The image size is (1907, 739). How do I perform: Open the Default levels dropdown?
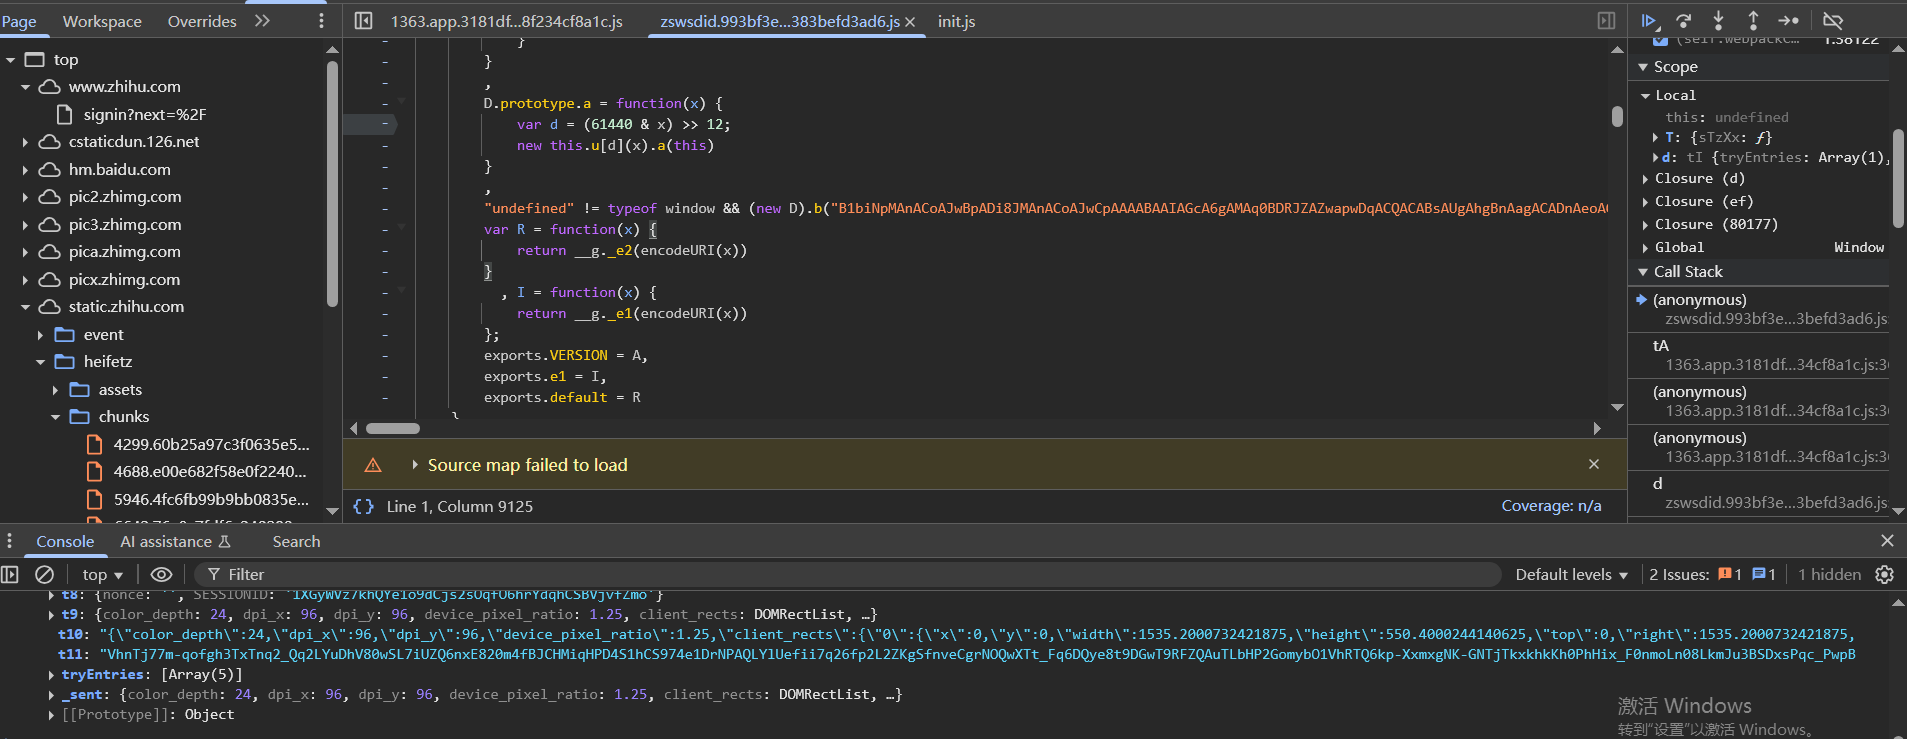click(1571, 574)
